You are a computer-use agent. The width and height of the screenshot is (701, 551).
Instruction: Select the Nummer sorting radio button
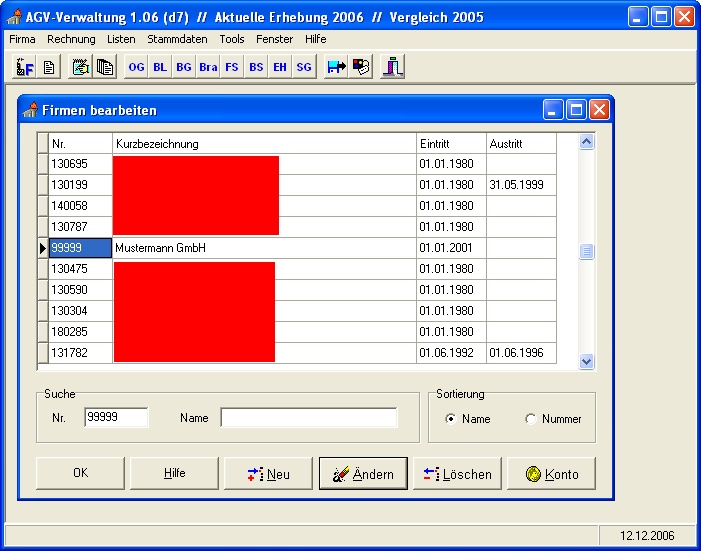coord(530,419)
